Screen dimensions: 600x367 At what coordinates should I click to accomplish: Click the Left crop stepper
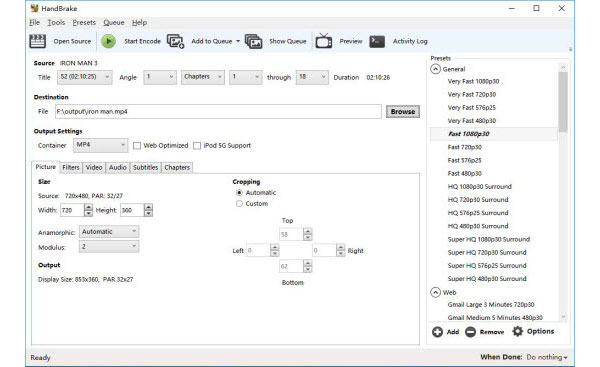coord(275,250)
